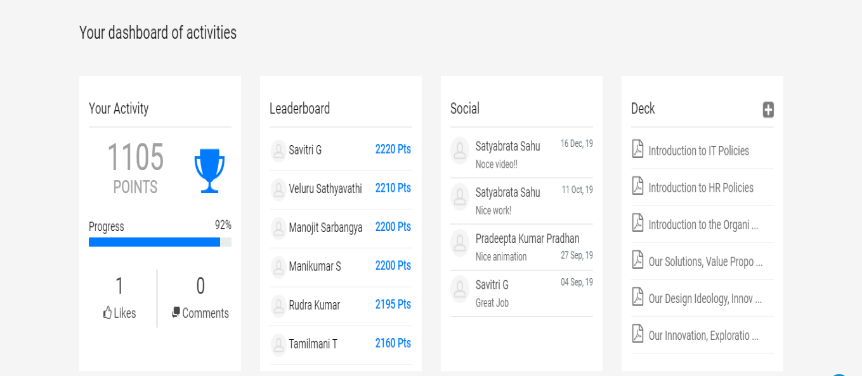This screenshot has width=862, height=376.
Task: Click PDF icon beside Our Design Ideology
Action: [637, 297]
